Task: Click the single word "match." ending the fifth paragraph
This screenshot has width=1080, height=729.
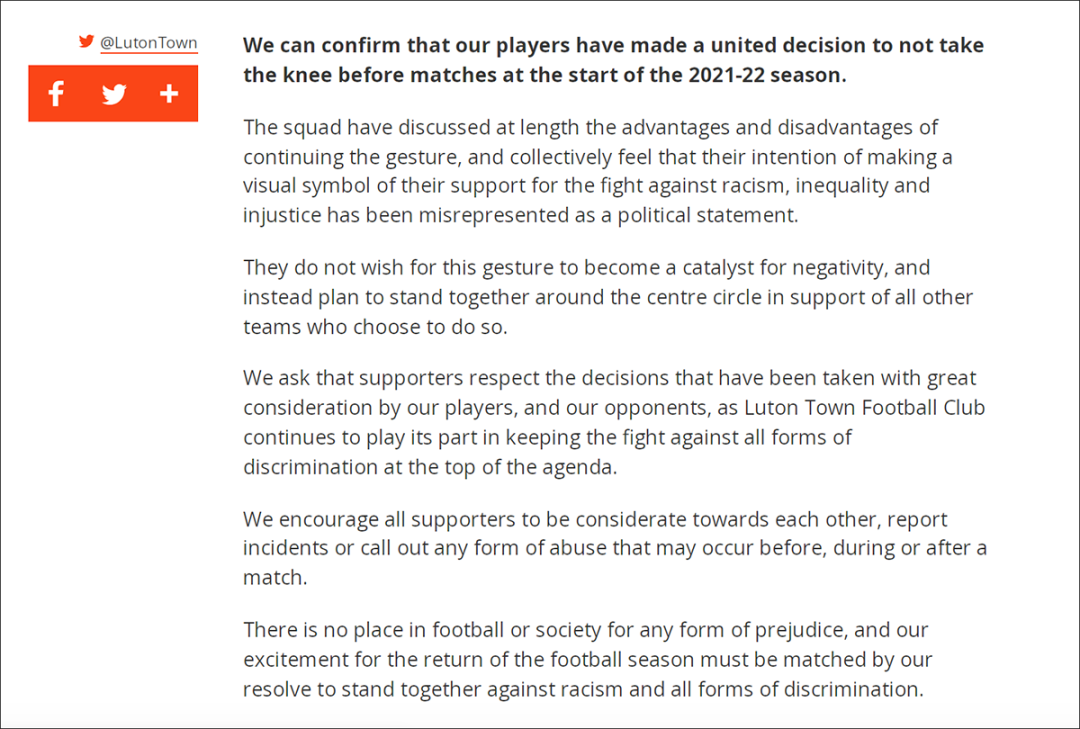Action: pos(275,577)
